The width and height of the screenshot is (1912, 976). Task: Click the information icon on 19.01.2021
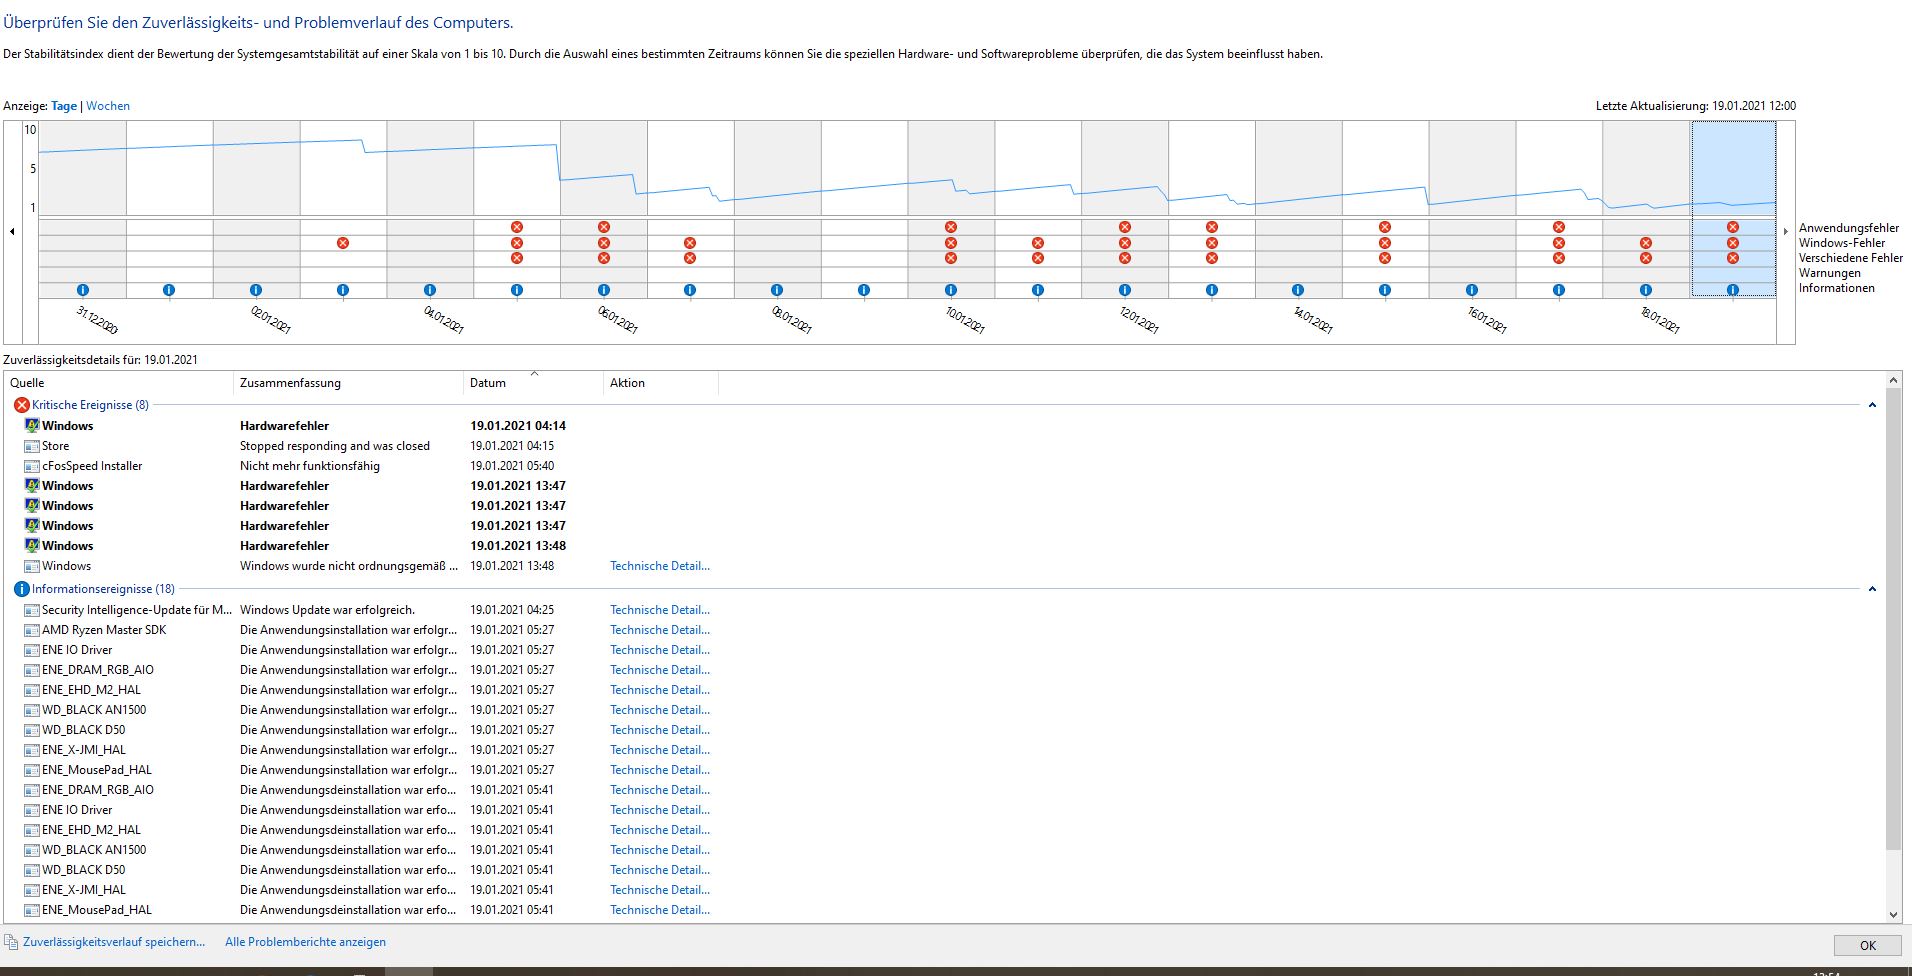pos(1733,290)
